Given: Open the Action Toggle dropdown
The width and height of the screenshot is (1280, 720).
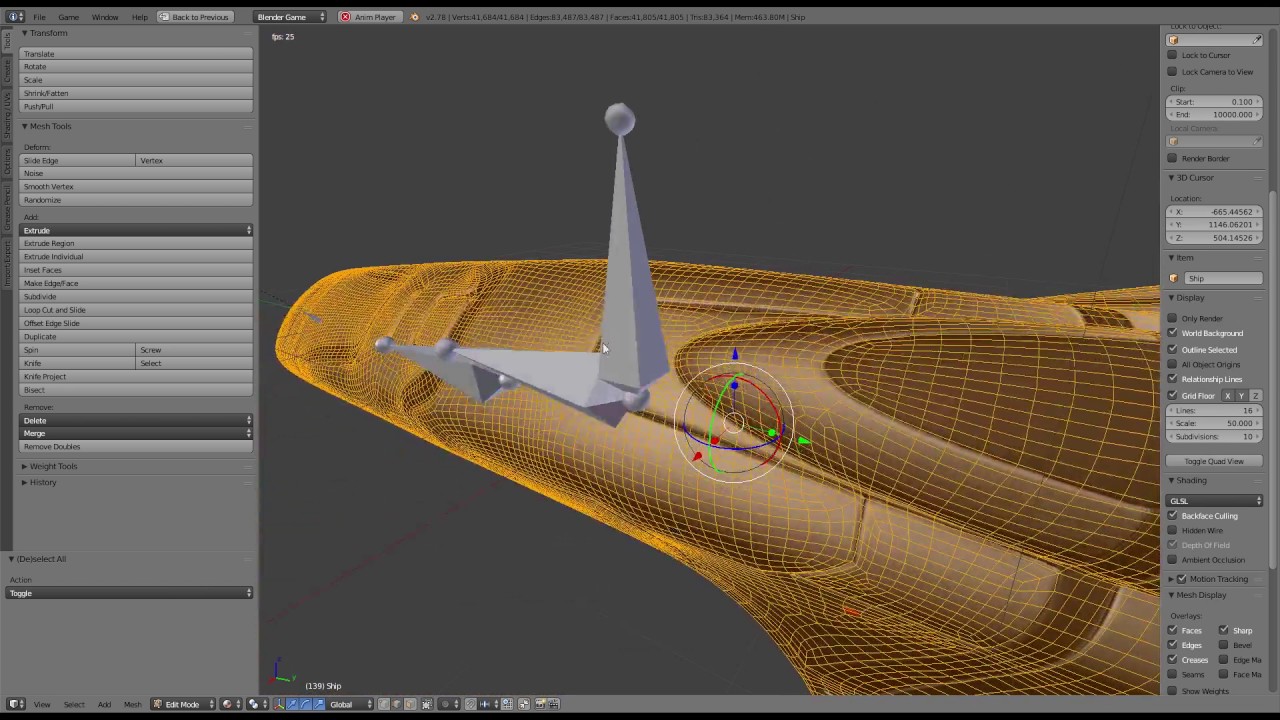Looking at the screenshot, I should click(x=129, y=593).
